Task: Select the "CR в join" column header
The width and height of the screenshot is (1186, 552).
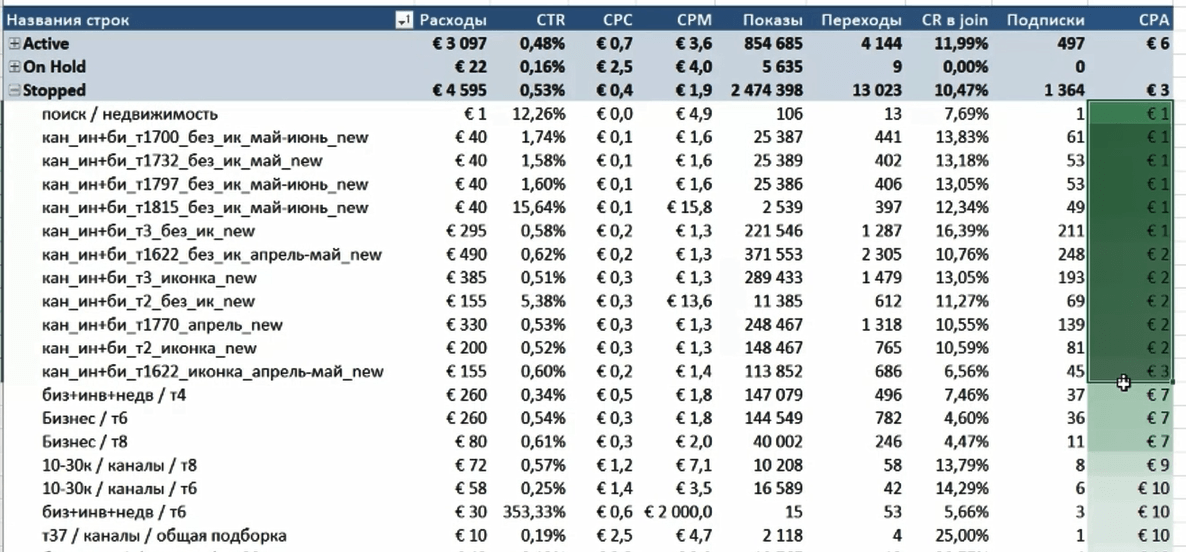Action: [x=955, y=20]
